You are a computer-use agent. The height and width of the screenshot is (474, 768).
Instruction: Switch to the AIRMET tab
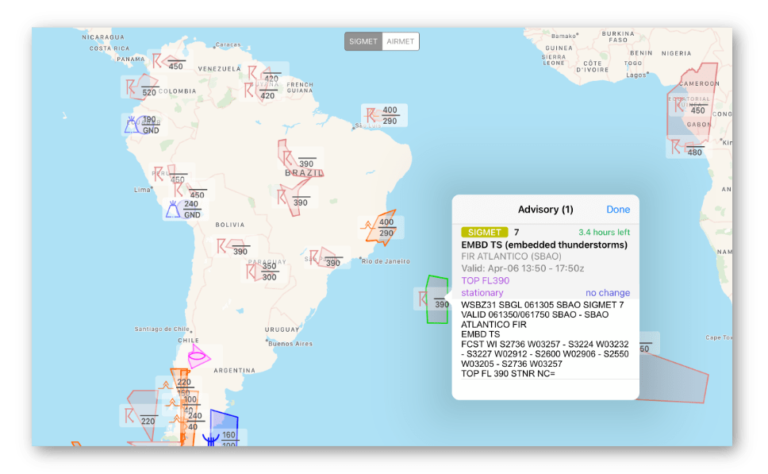pyautogui.click(x=400, y=41)
